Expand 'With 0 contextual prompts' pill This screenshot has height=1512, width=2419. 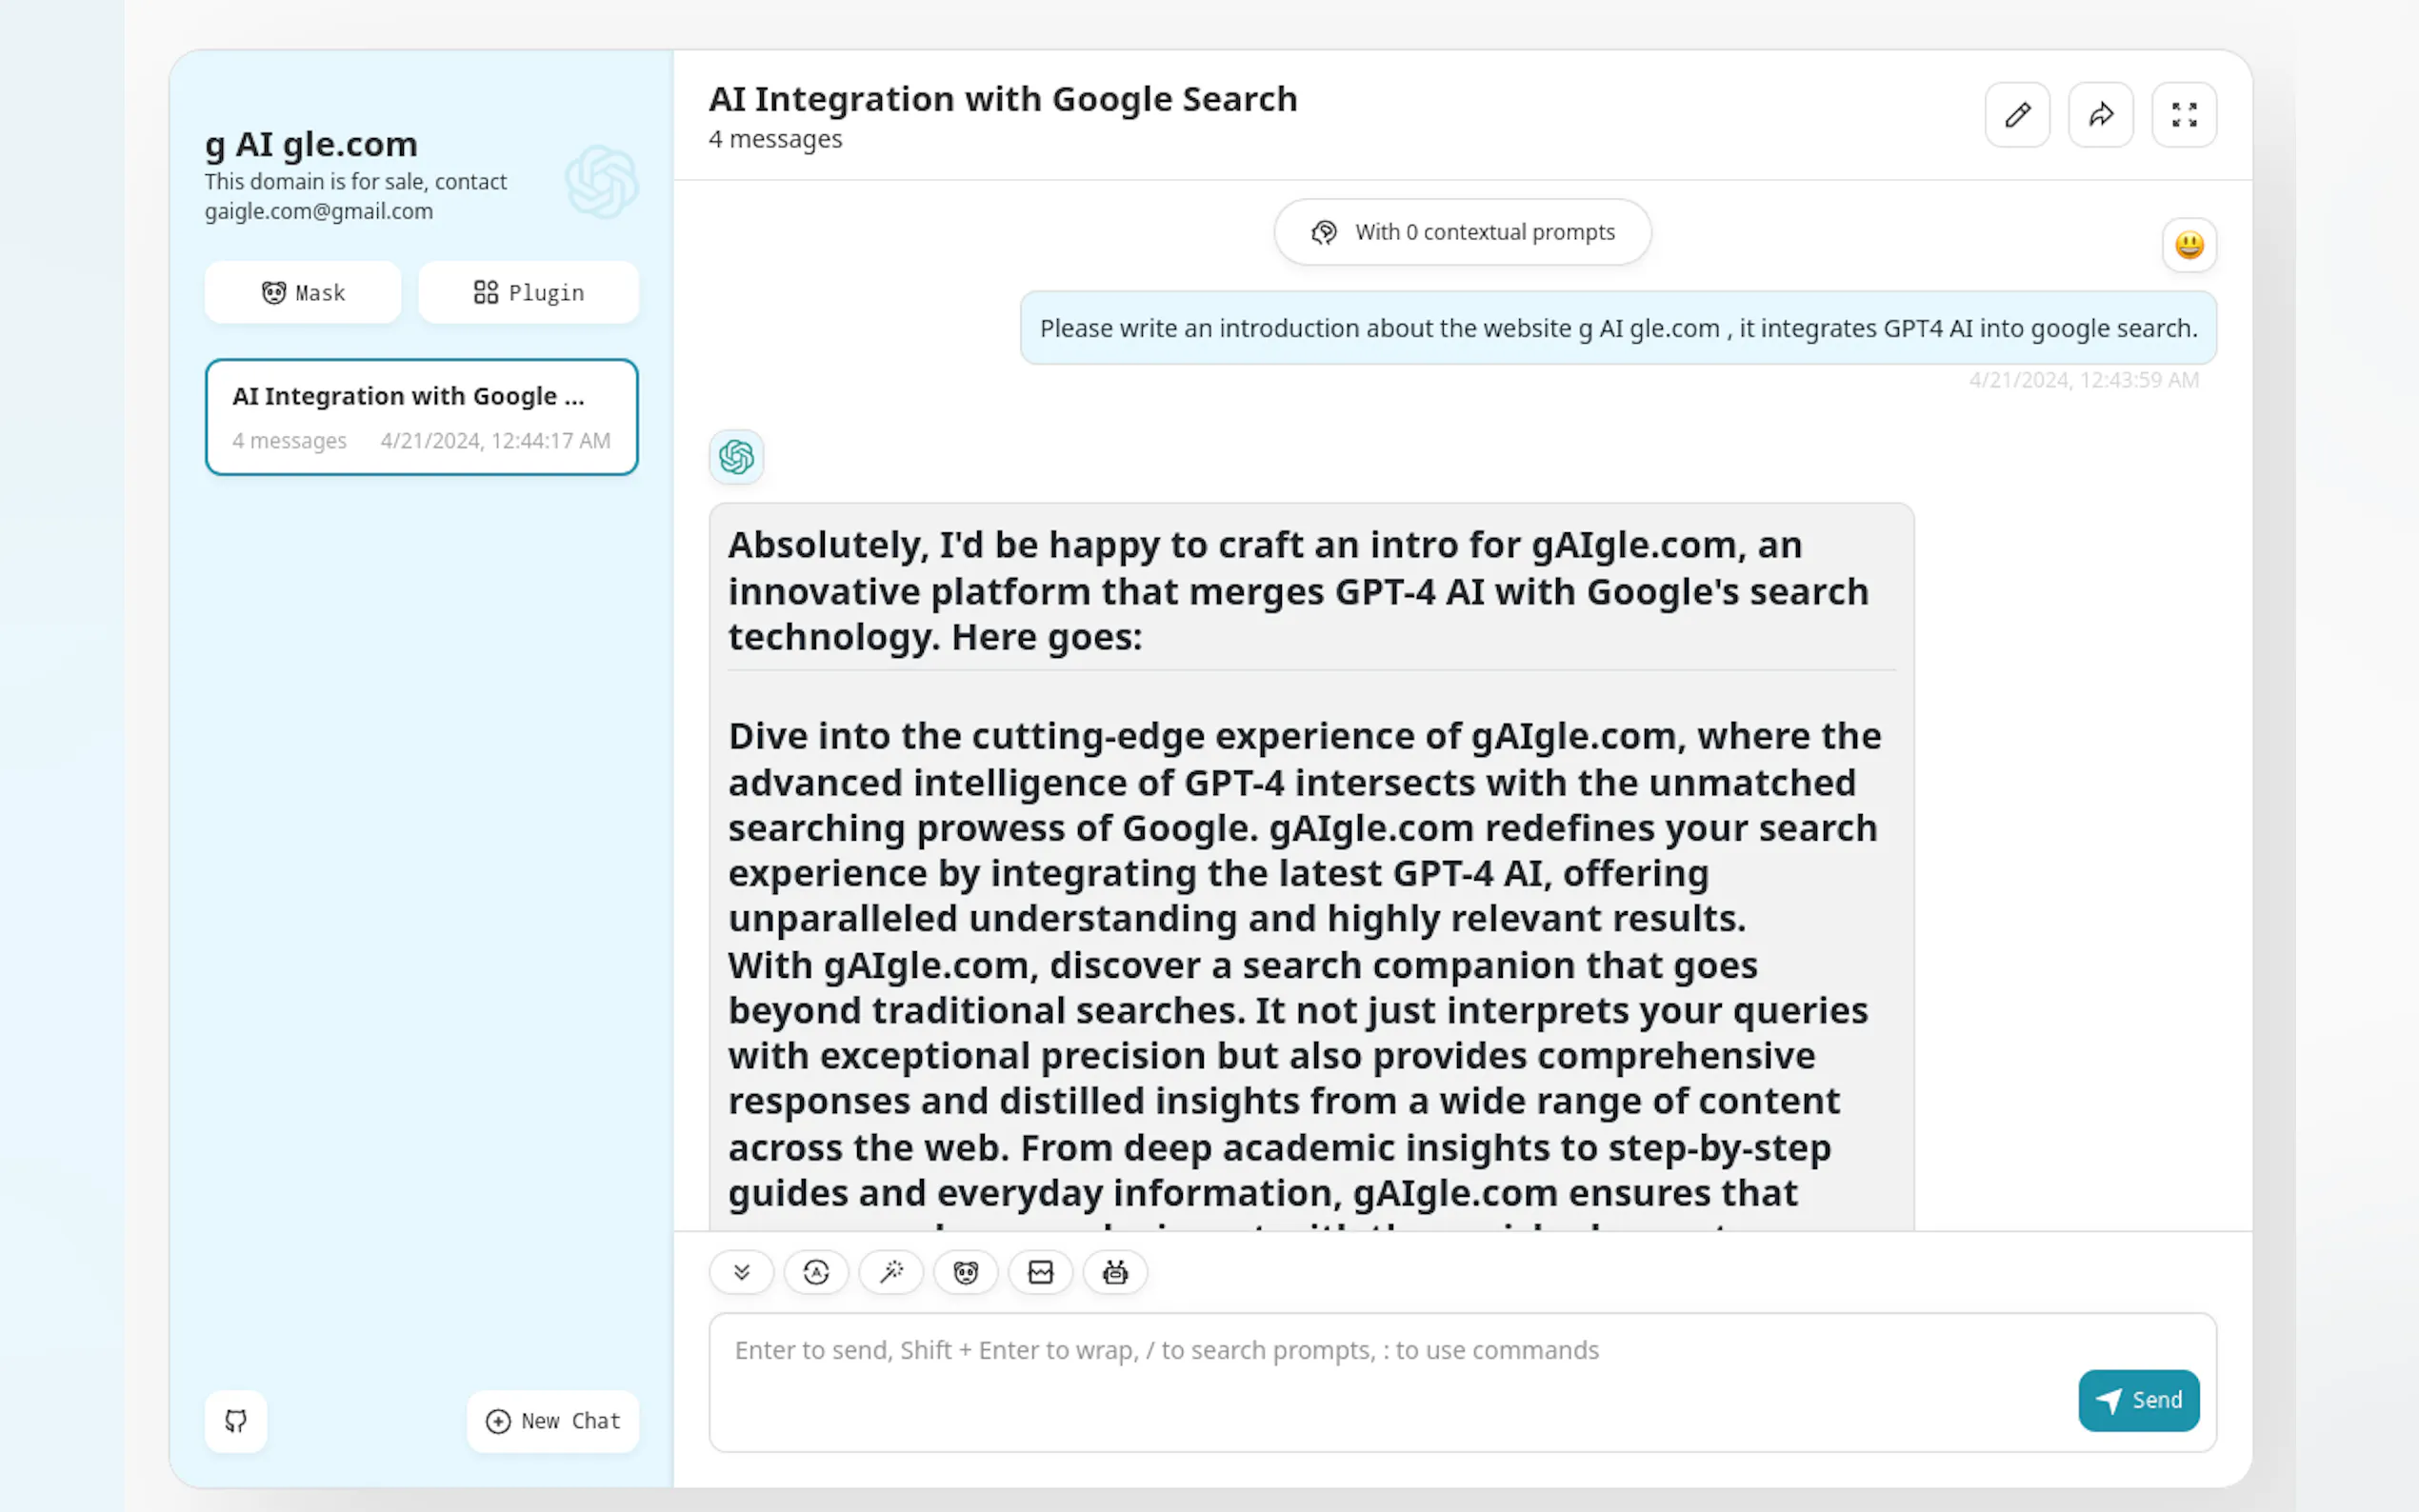1462,232
